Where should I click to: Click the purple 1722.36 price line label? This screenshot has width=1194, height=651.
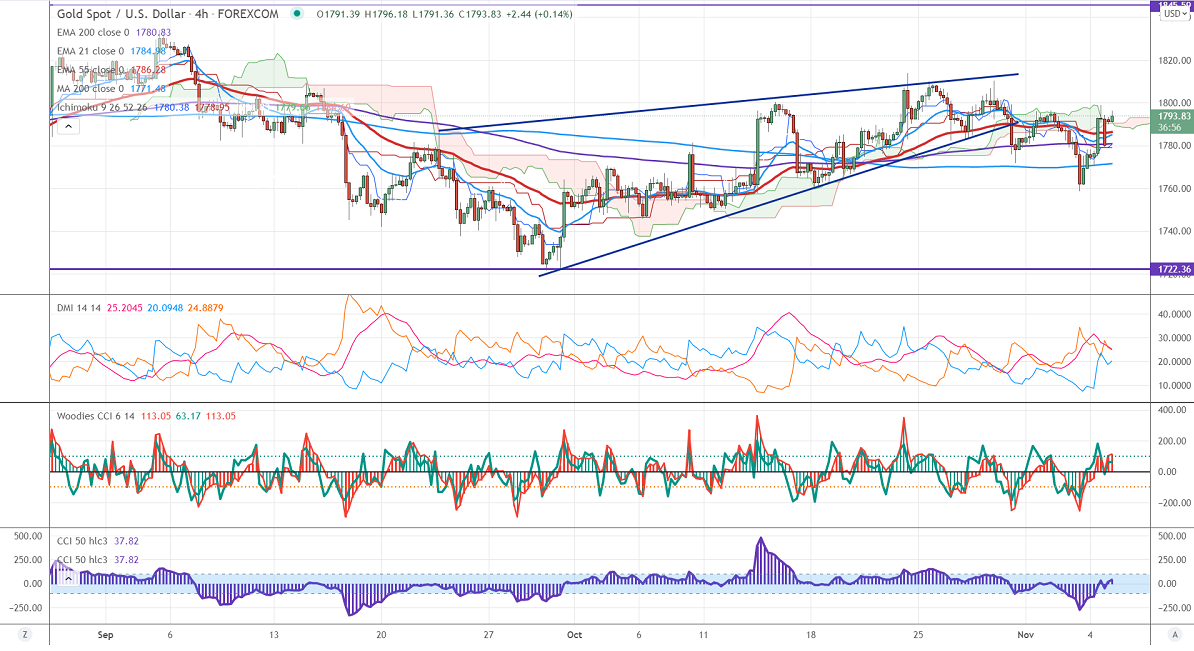tap(1173, 269)
